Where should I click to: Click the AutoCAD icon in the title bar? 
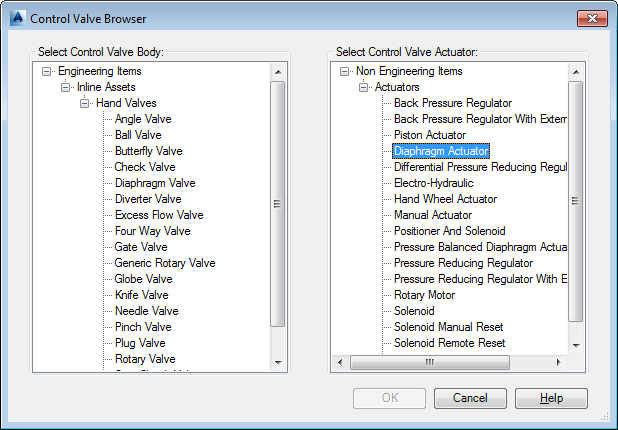pyautogui.click(x=18, y=18)
